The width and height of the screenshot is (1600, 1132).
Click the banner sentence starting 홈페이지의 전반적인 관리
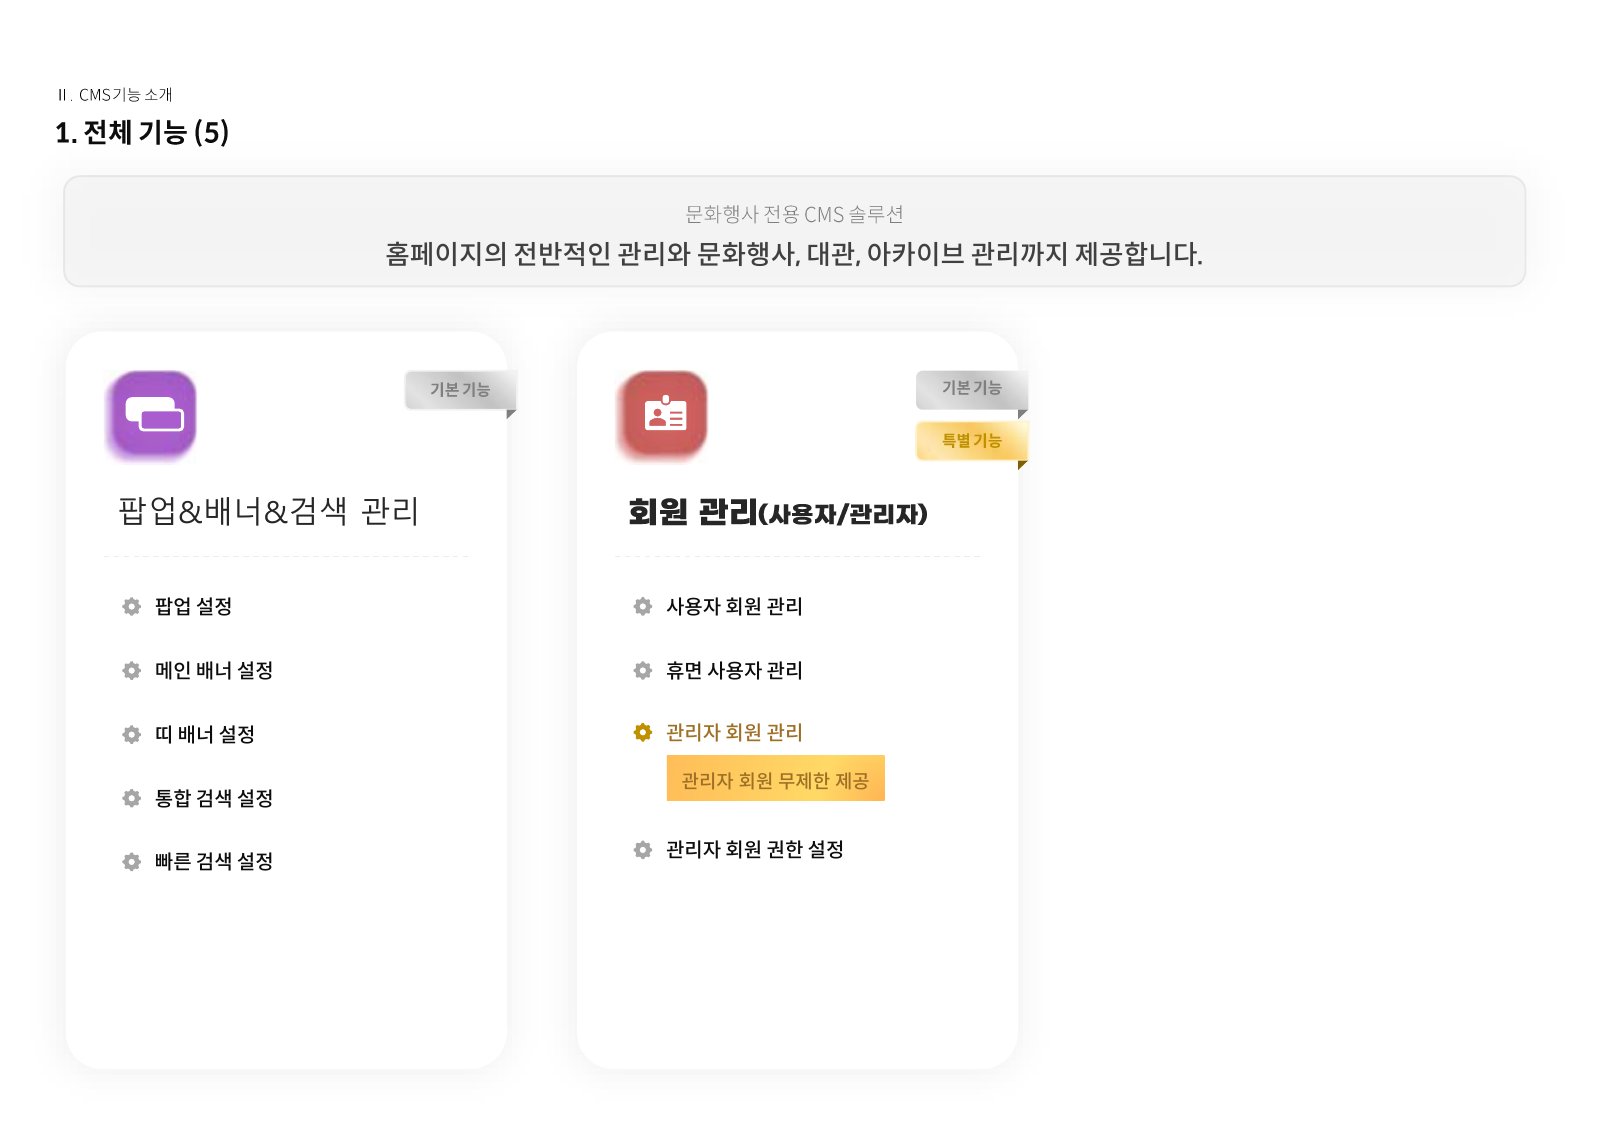794,254
